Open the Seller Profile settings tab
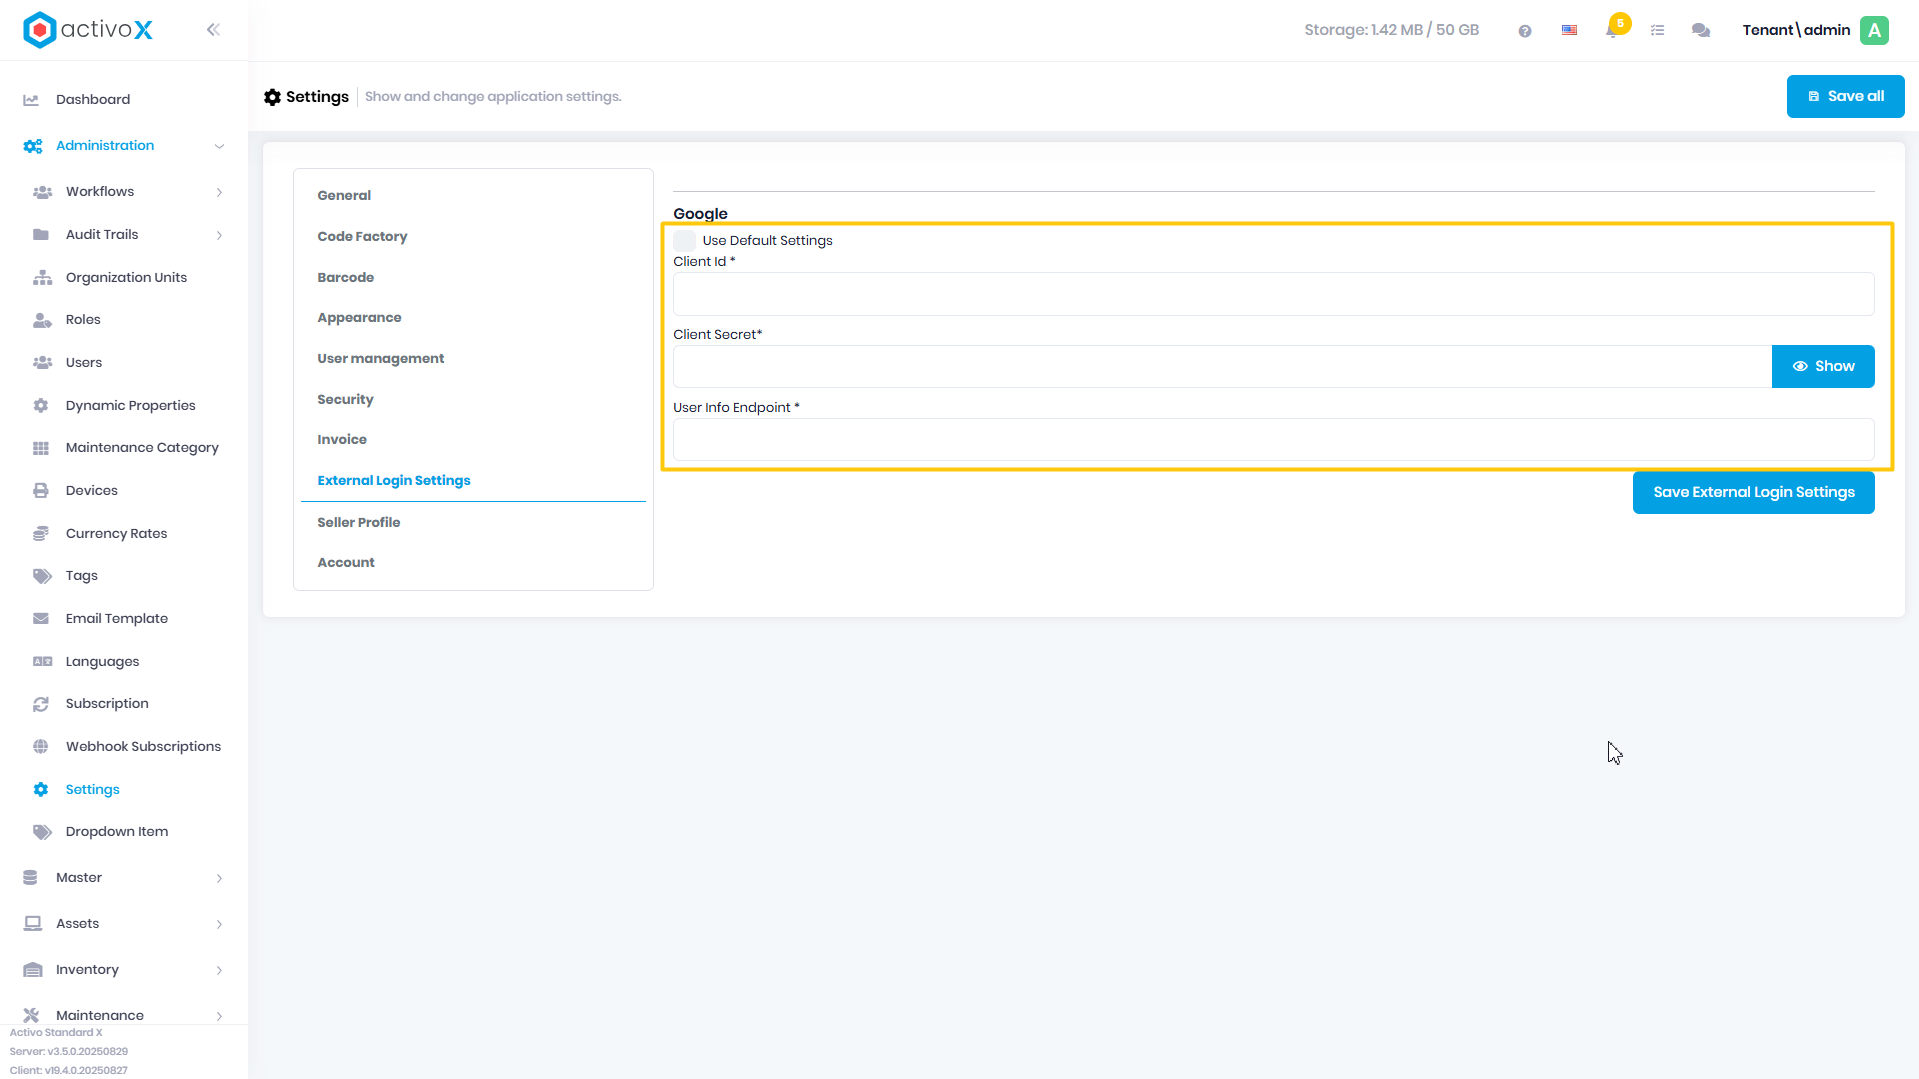 click(358, 523)
